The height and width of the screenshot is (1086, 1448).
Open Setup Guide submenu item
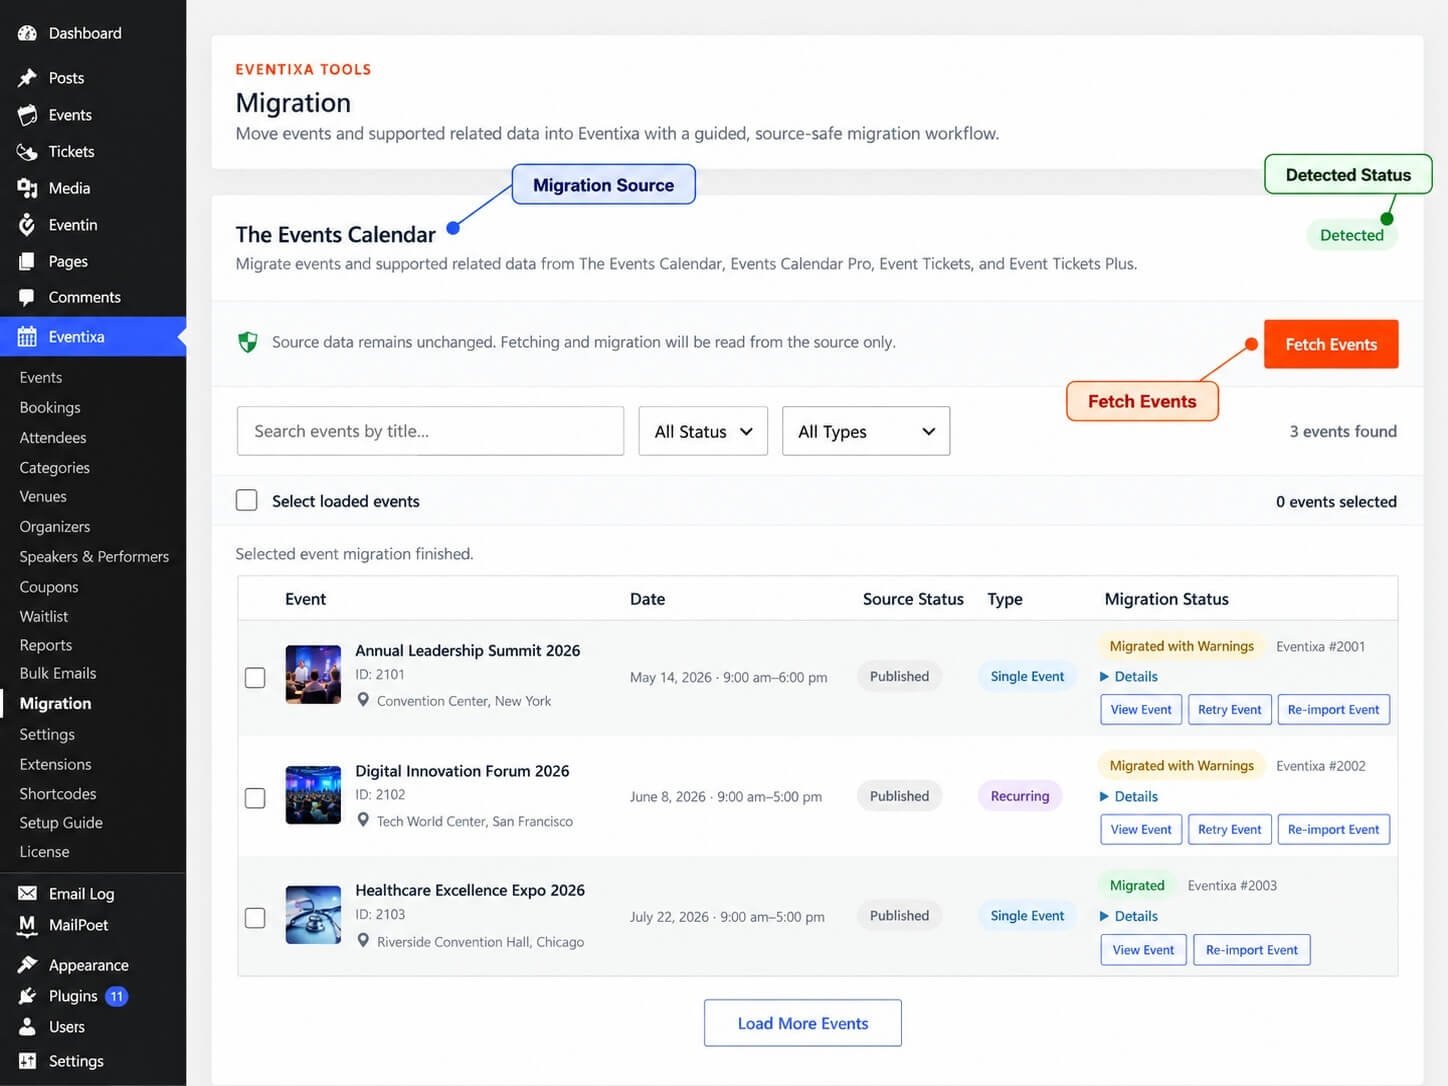(x=61, y=822)
